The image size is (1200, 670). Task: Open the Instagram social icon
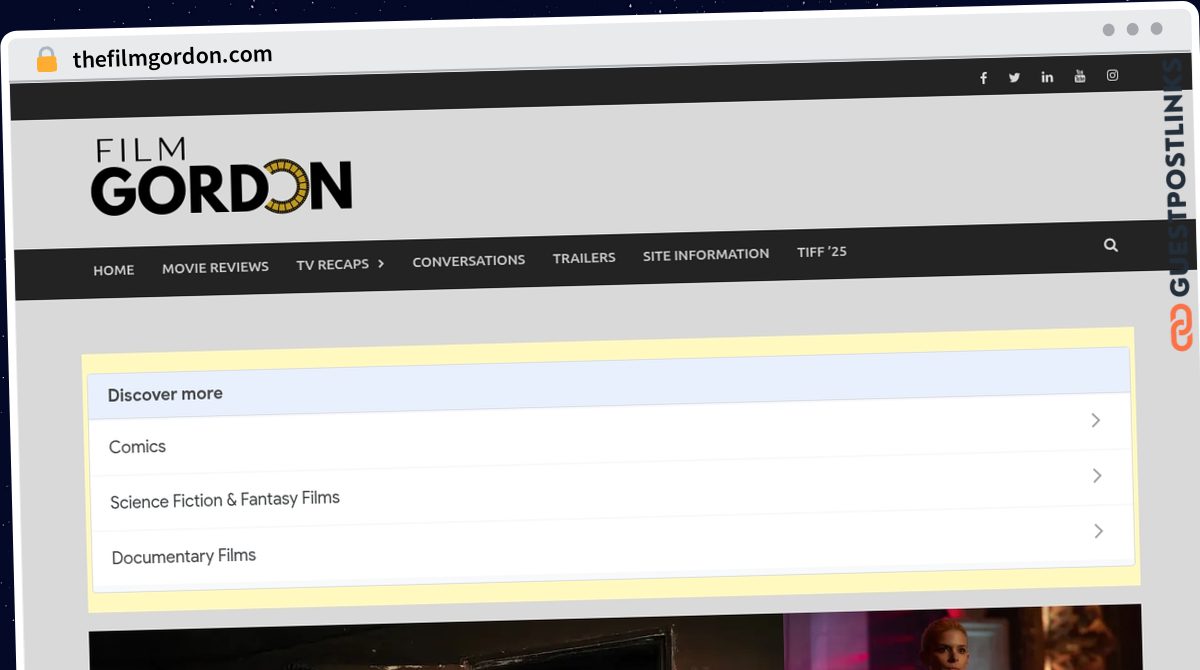point(1112,75)
